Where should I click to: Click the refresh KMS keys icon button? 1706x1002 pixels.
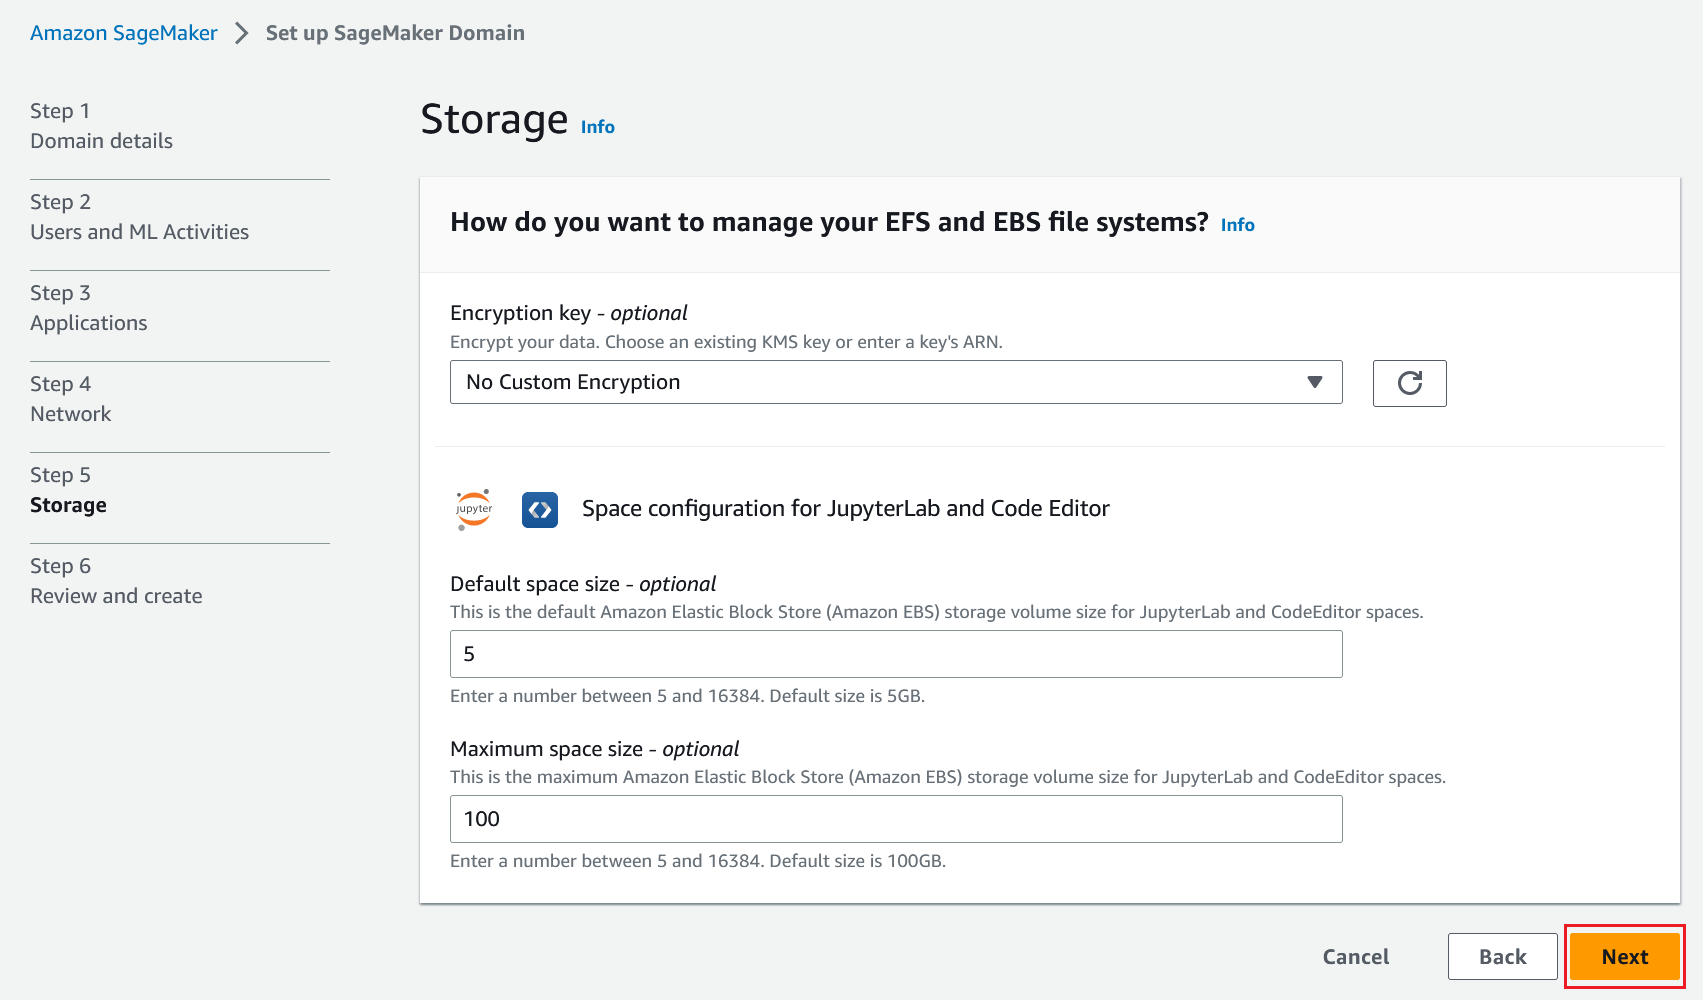(x=1409, y=383)
